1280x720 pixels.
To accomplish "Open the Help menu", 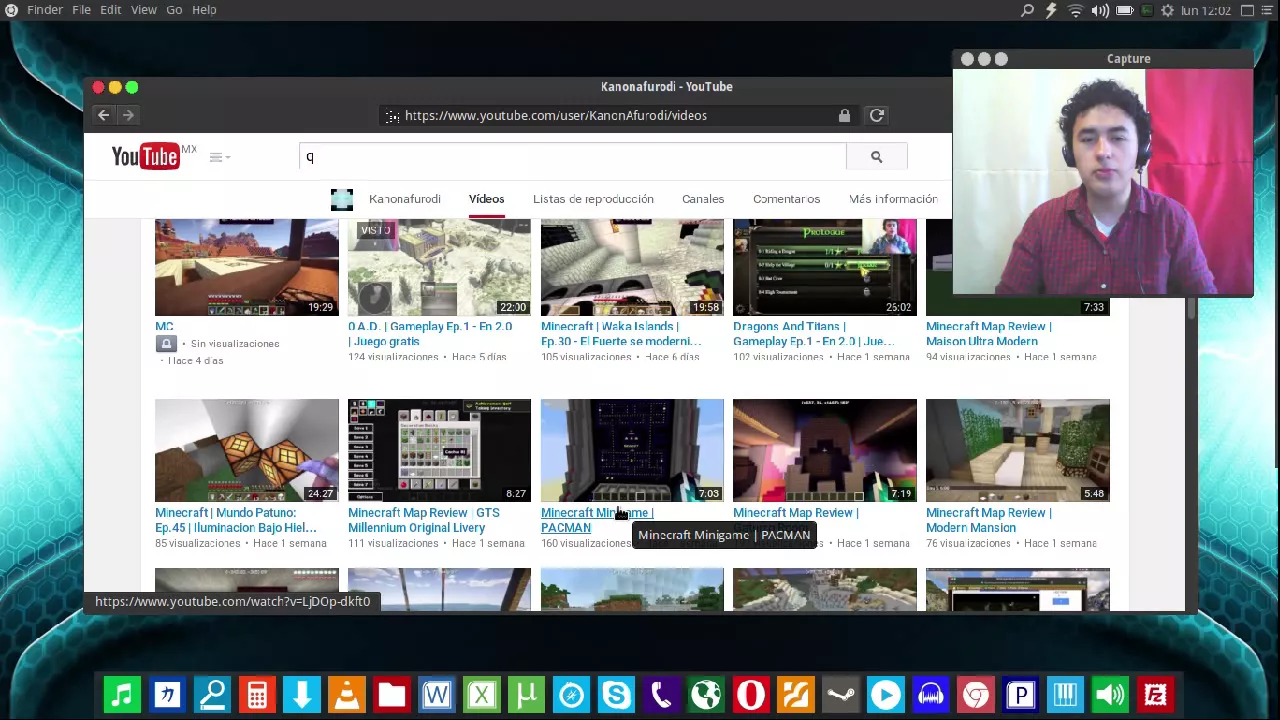I will click(x=204, y=10).
